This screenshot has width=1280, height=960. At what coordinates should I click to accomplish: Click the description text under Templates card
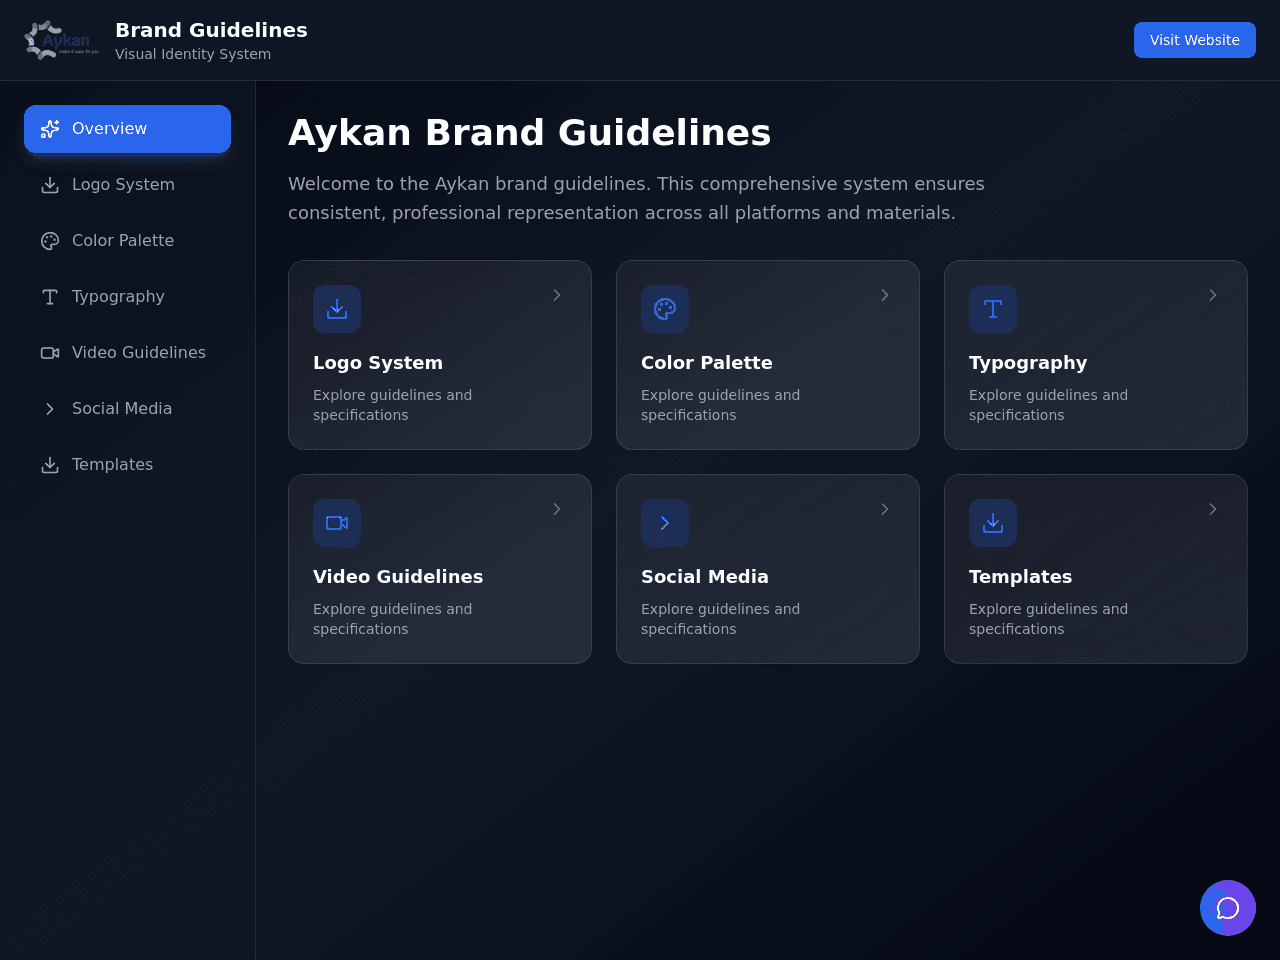(x=1048, y=619)
